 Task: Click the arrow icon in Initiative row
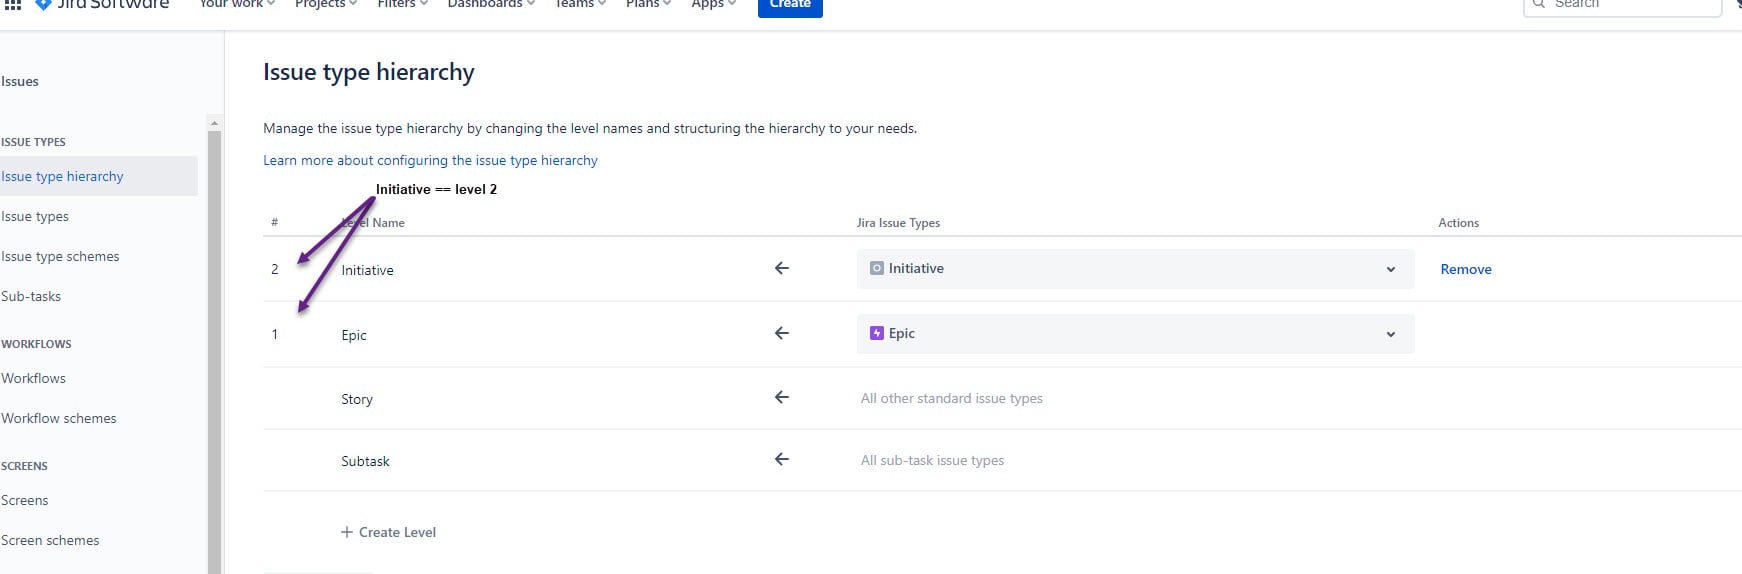782,268
